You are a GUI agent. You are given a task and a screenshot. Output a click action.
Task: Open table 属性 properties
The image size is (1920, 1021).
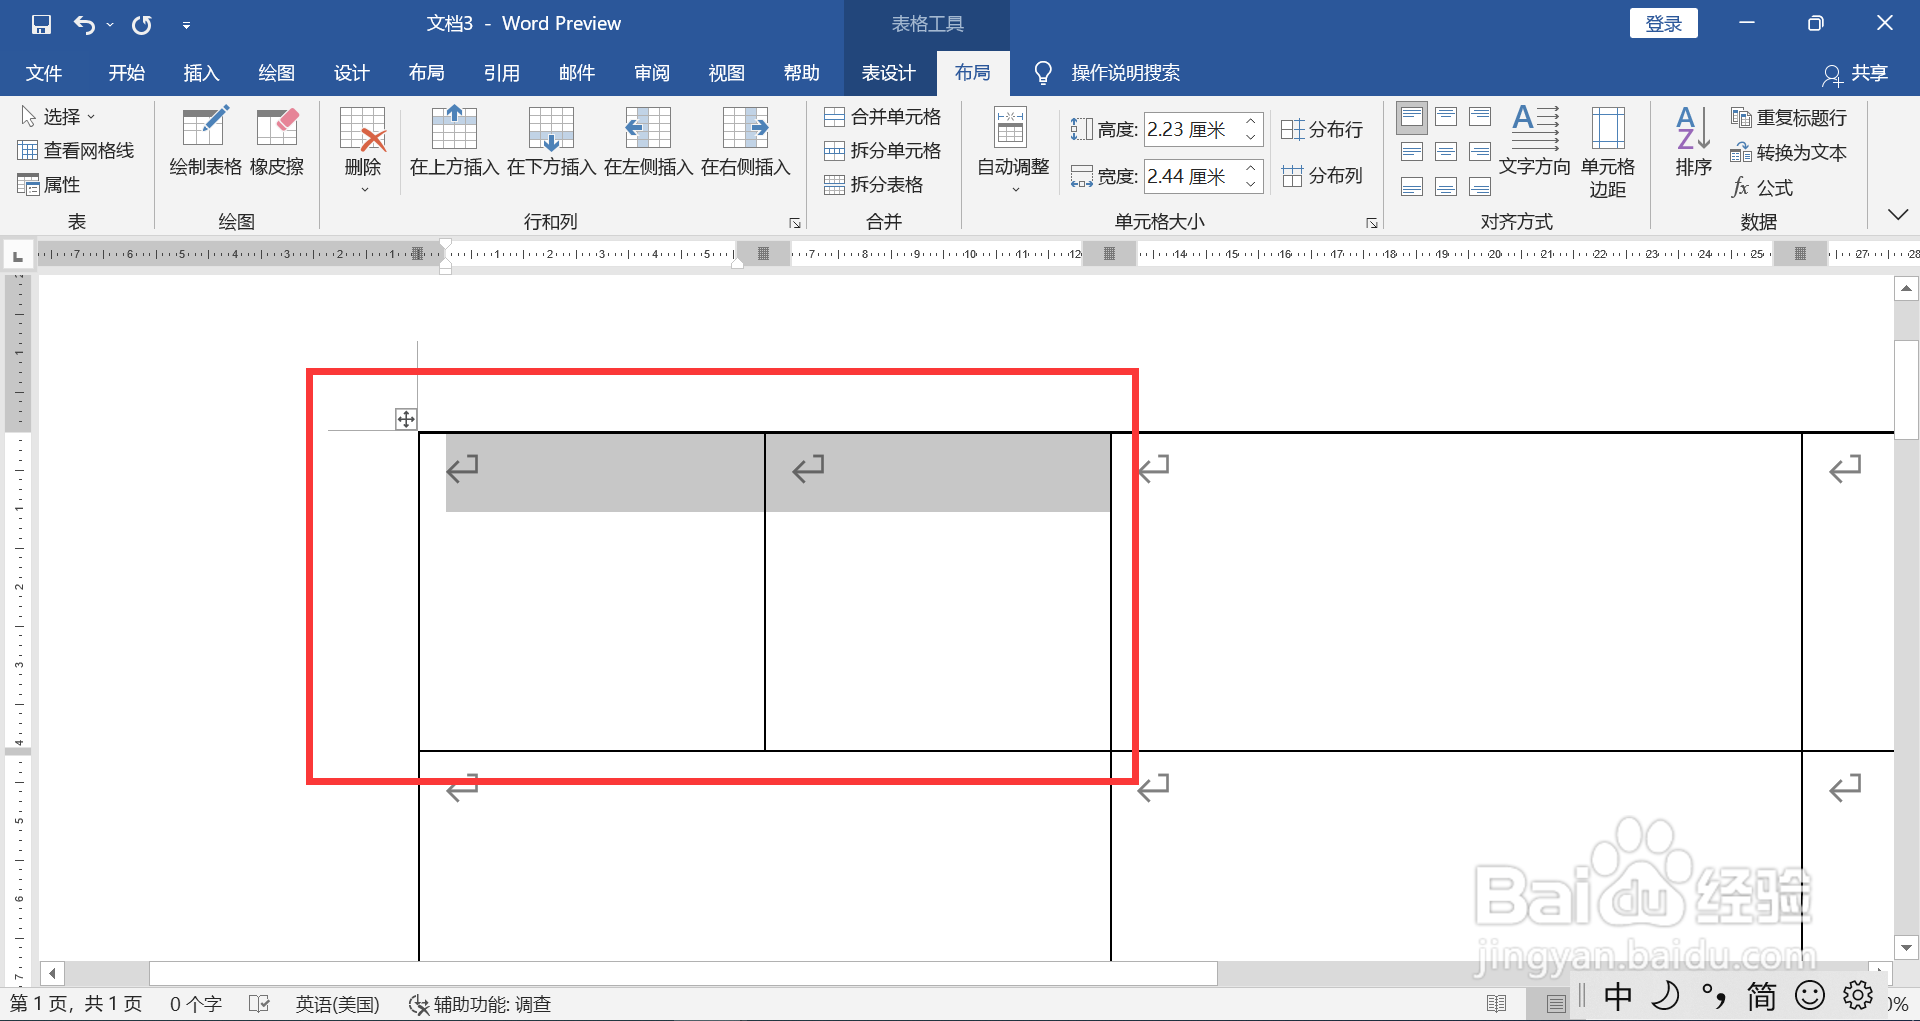click(49, 185)
